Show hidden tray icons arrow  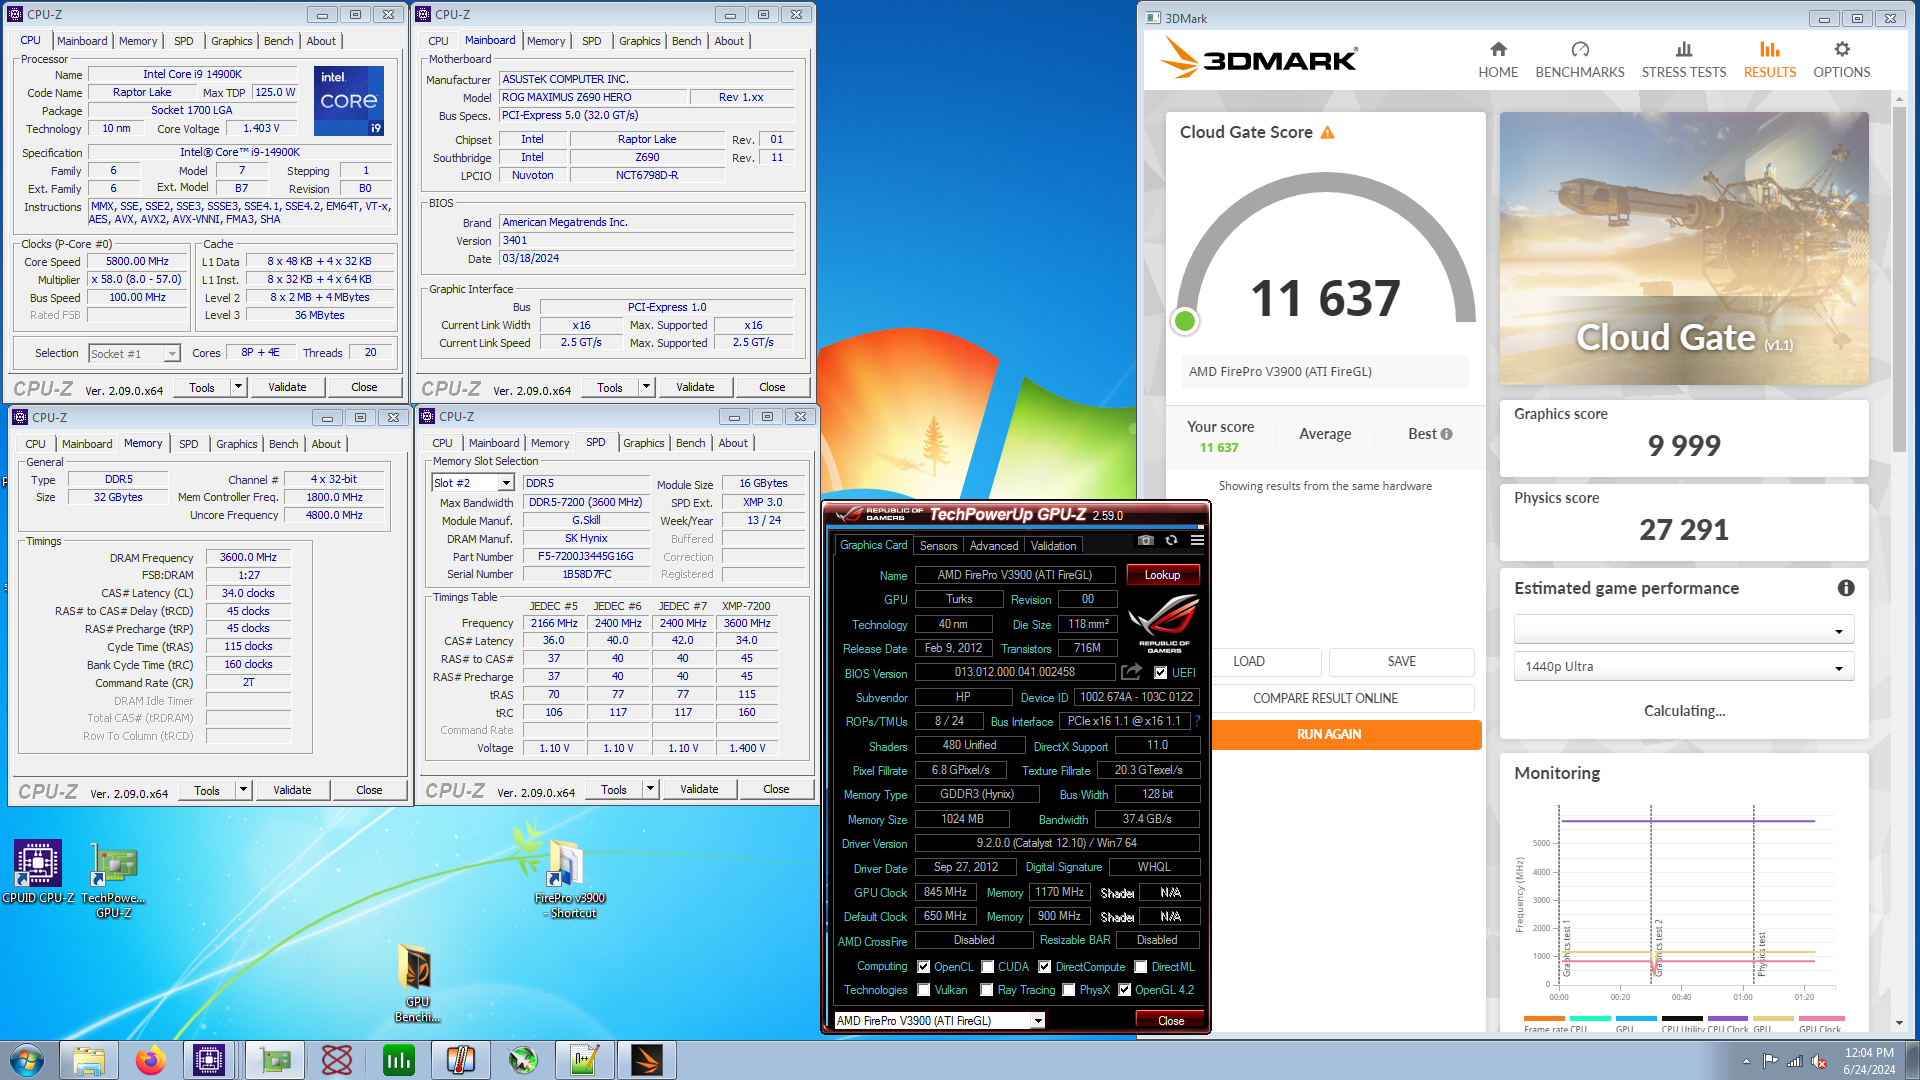(1746, 1061)
